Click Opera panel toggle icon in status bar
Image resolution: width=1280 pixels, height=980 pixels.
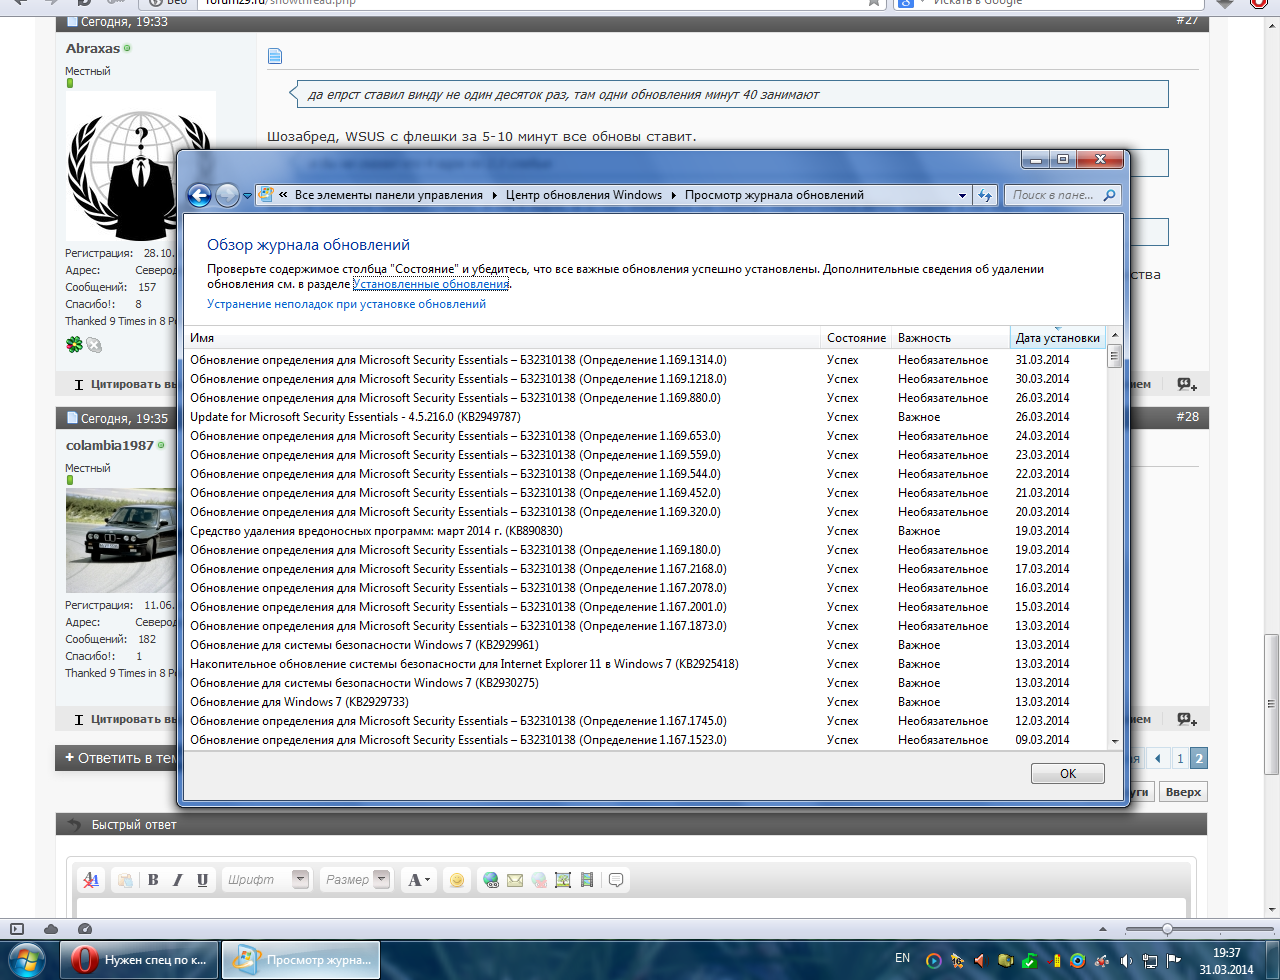[x=17, y=929]
